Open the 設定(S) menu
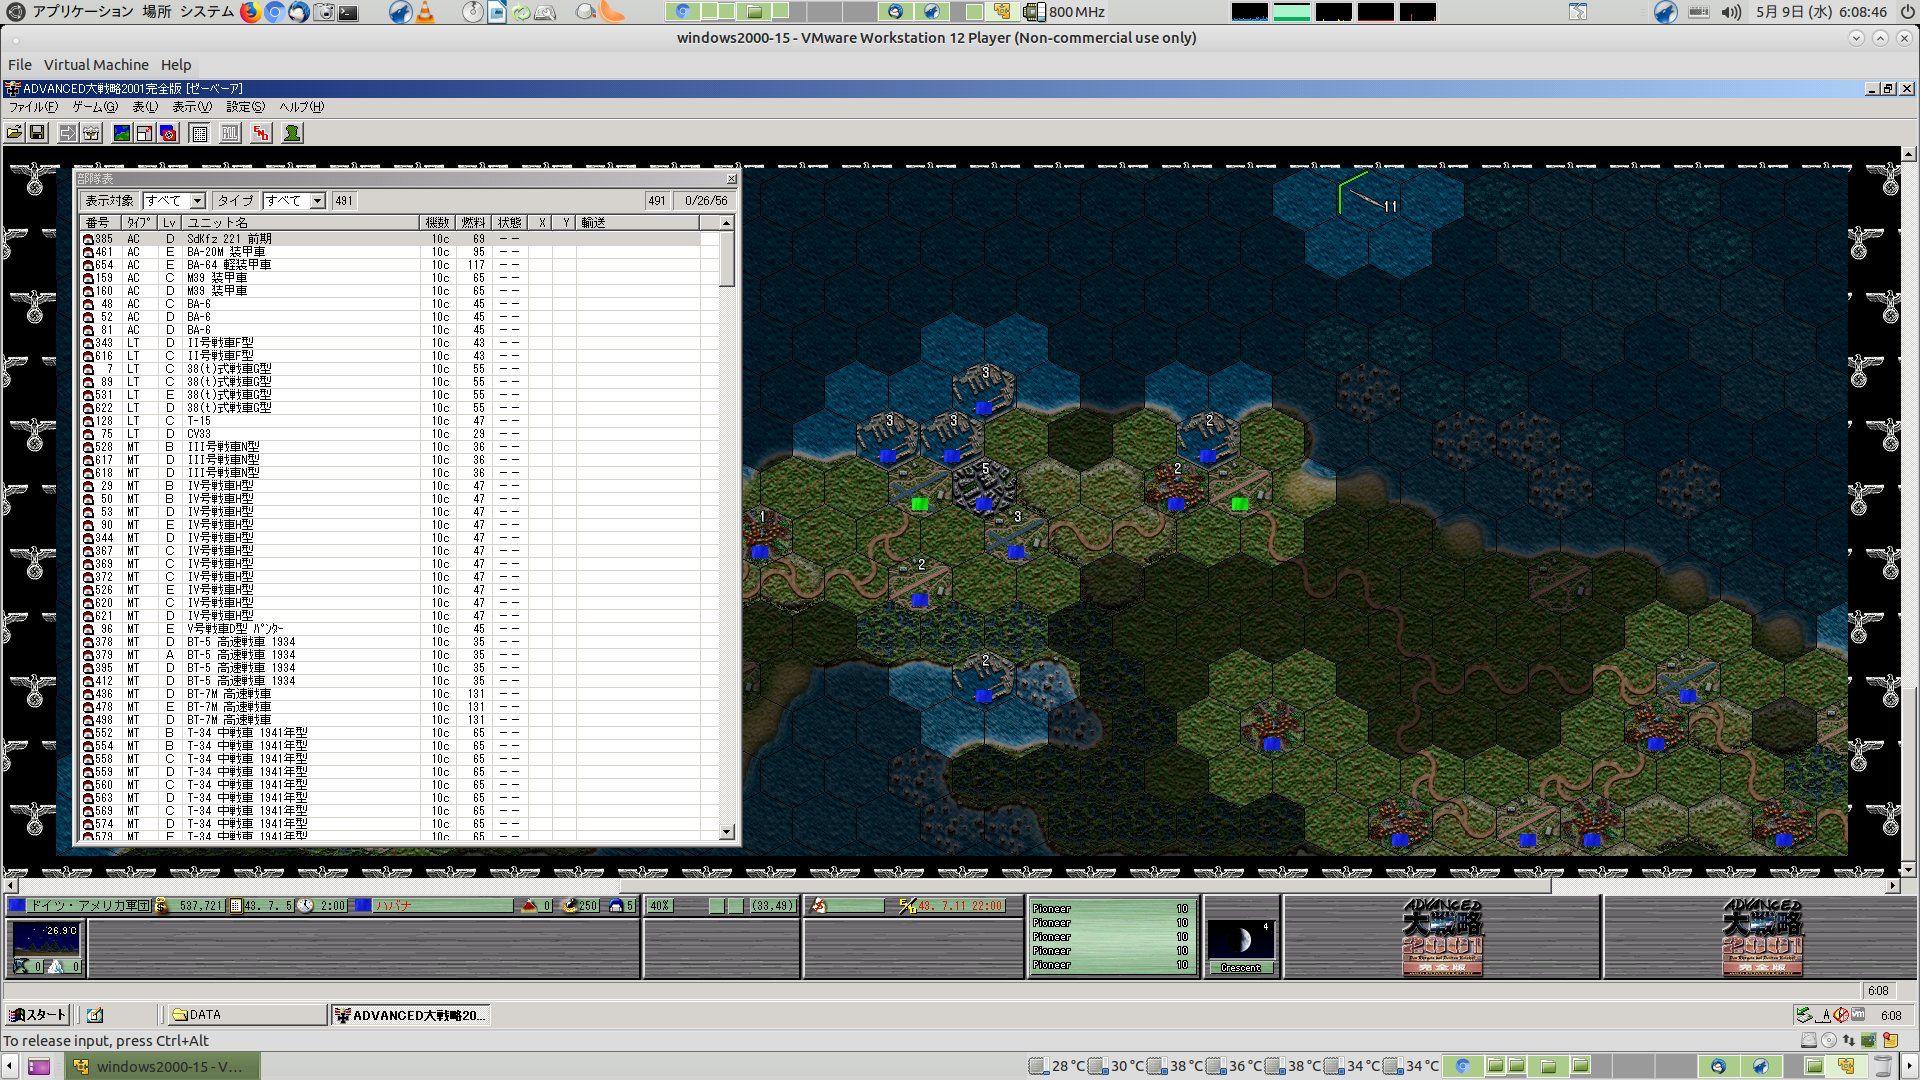 (245, 107)
